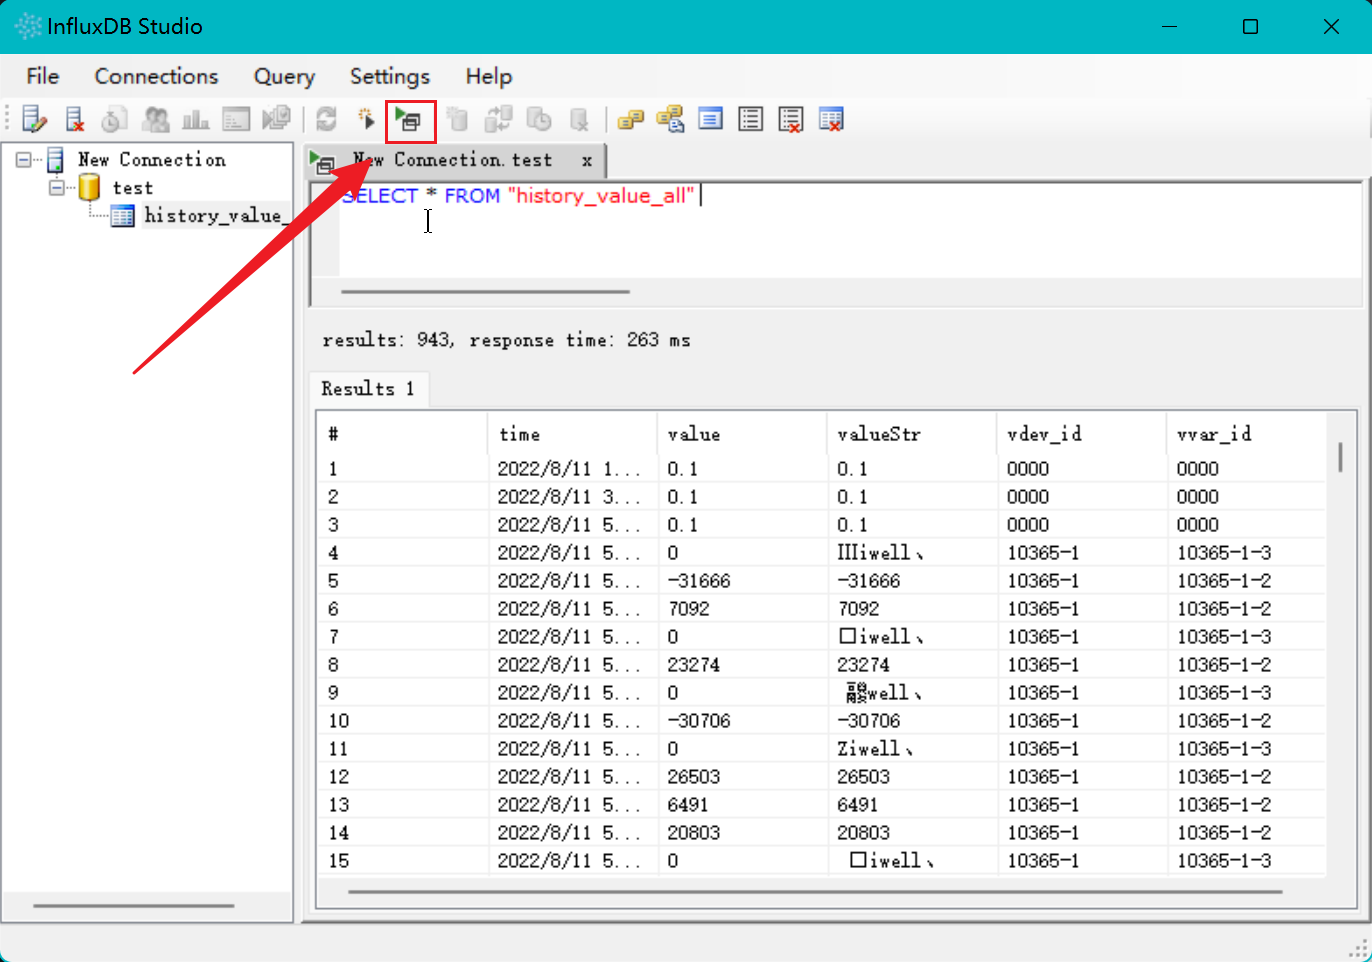Click the grayed drop database icon
The width and height of the screenshot is (1372, 962).
tap(579, 119)
